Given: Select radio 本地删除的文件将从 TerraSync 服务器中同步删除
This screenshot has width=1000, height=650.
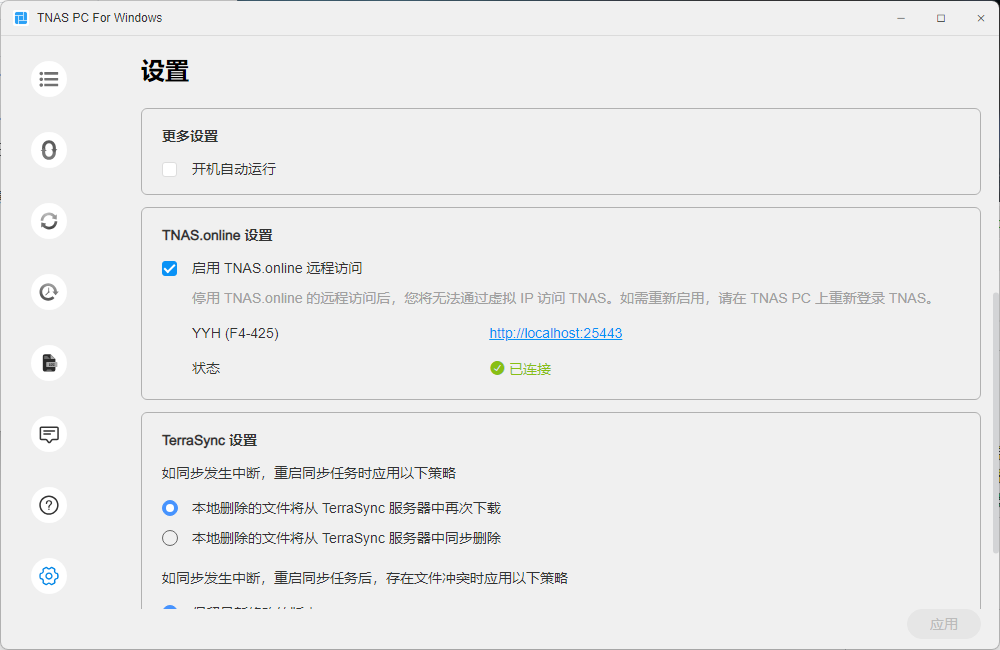Looking at the screenshot, I should pos(170,538).
